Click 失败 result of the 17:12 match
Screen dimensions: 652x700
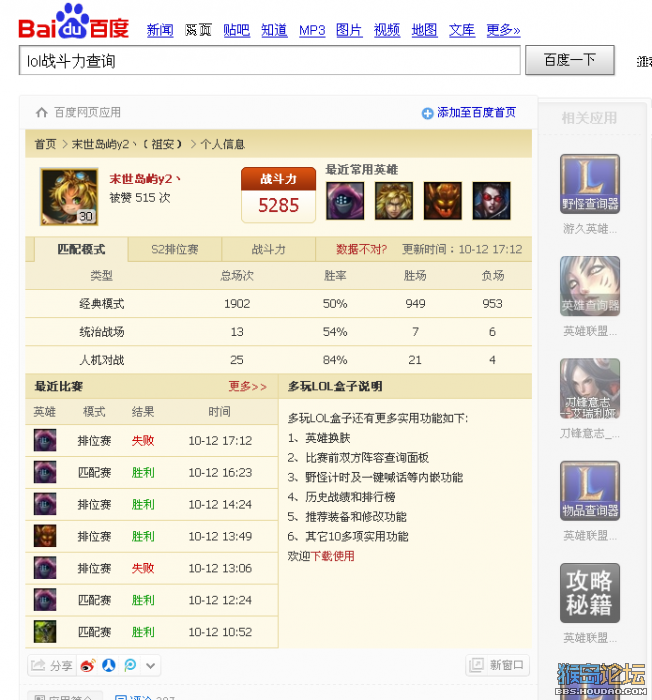[143, 441]
